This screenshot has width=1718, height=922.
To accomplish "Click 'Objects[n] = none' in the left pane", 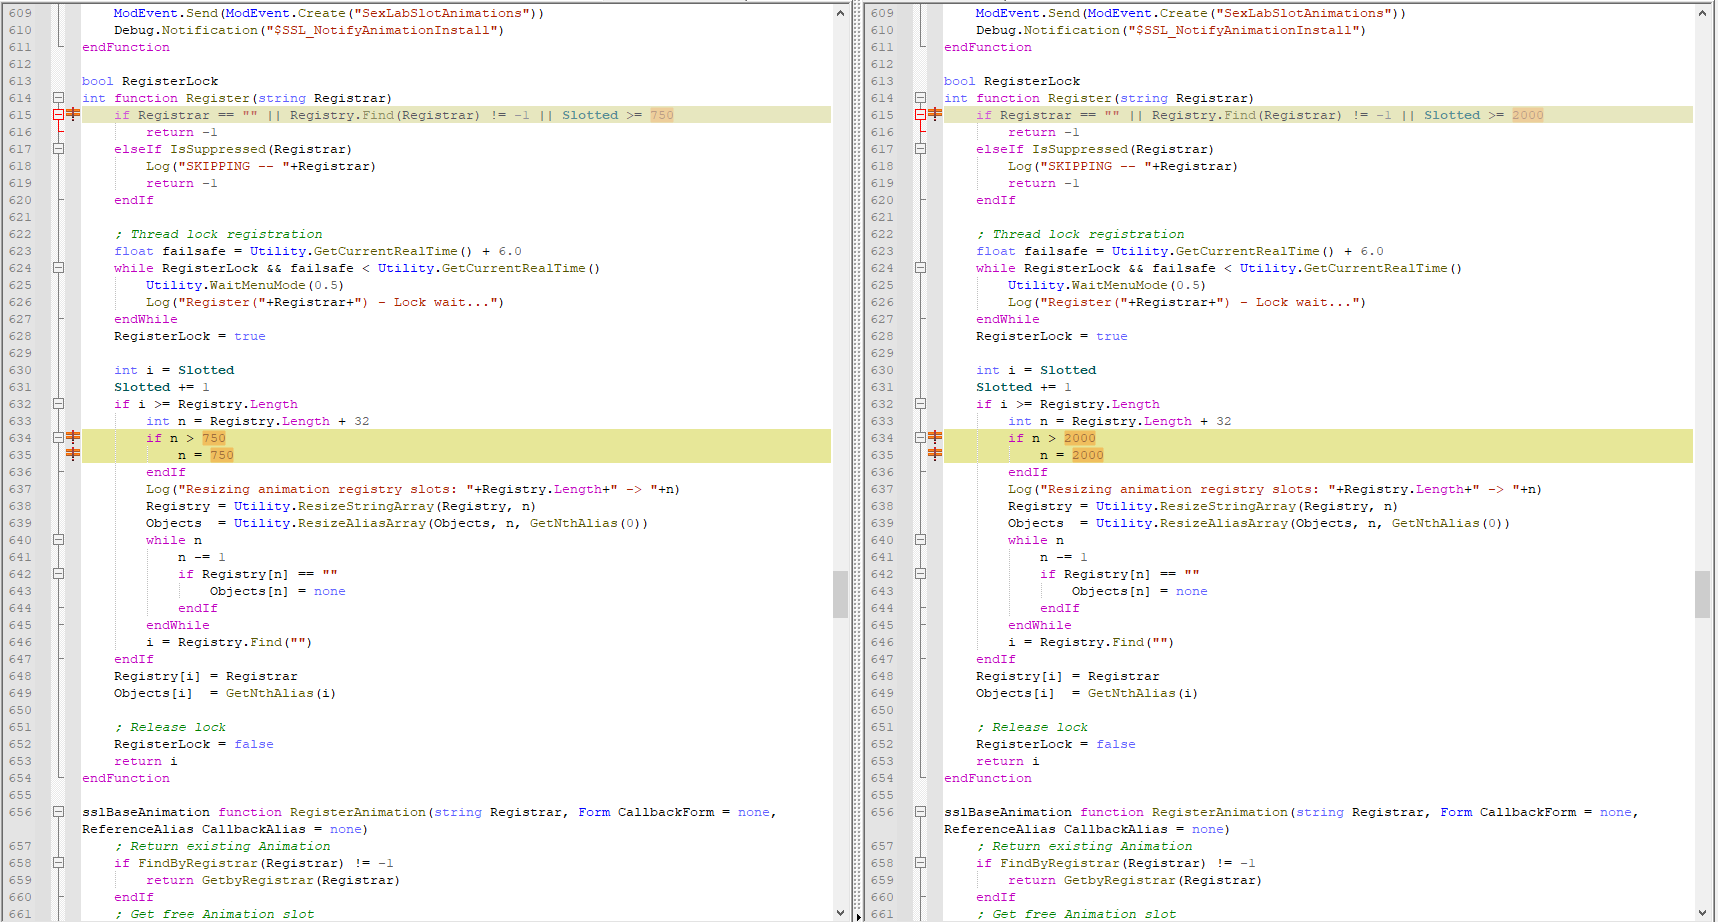I will tap(278, 591).
